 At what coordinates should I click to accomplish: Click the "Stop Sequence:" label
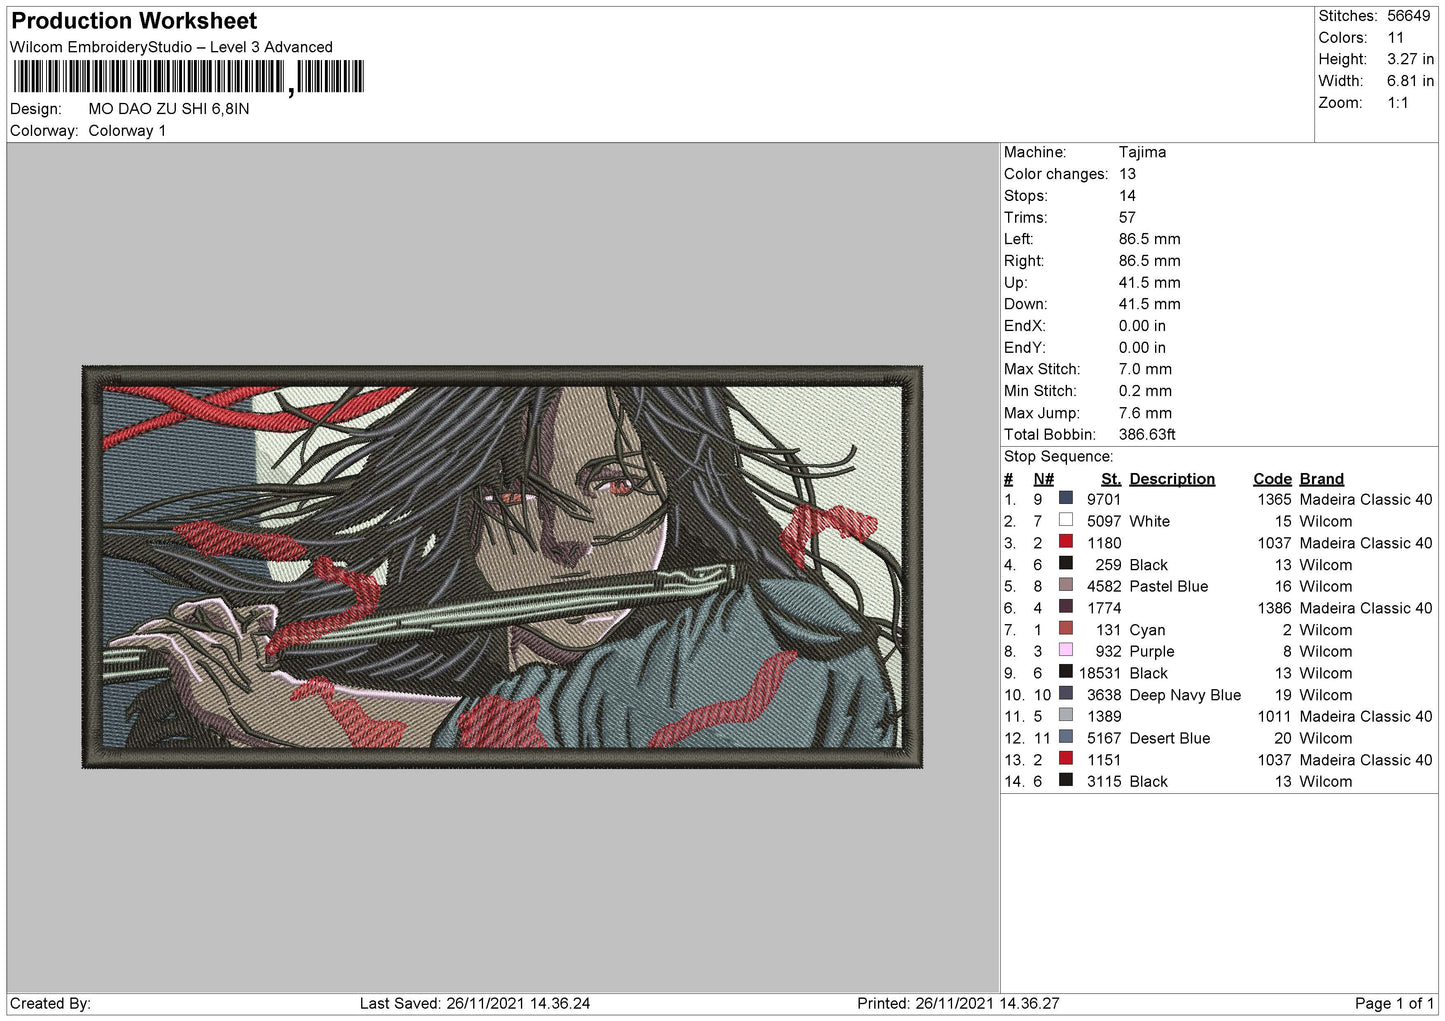coord(1058,457)
